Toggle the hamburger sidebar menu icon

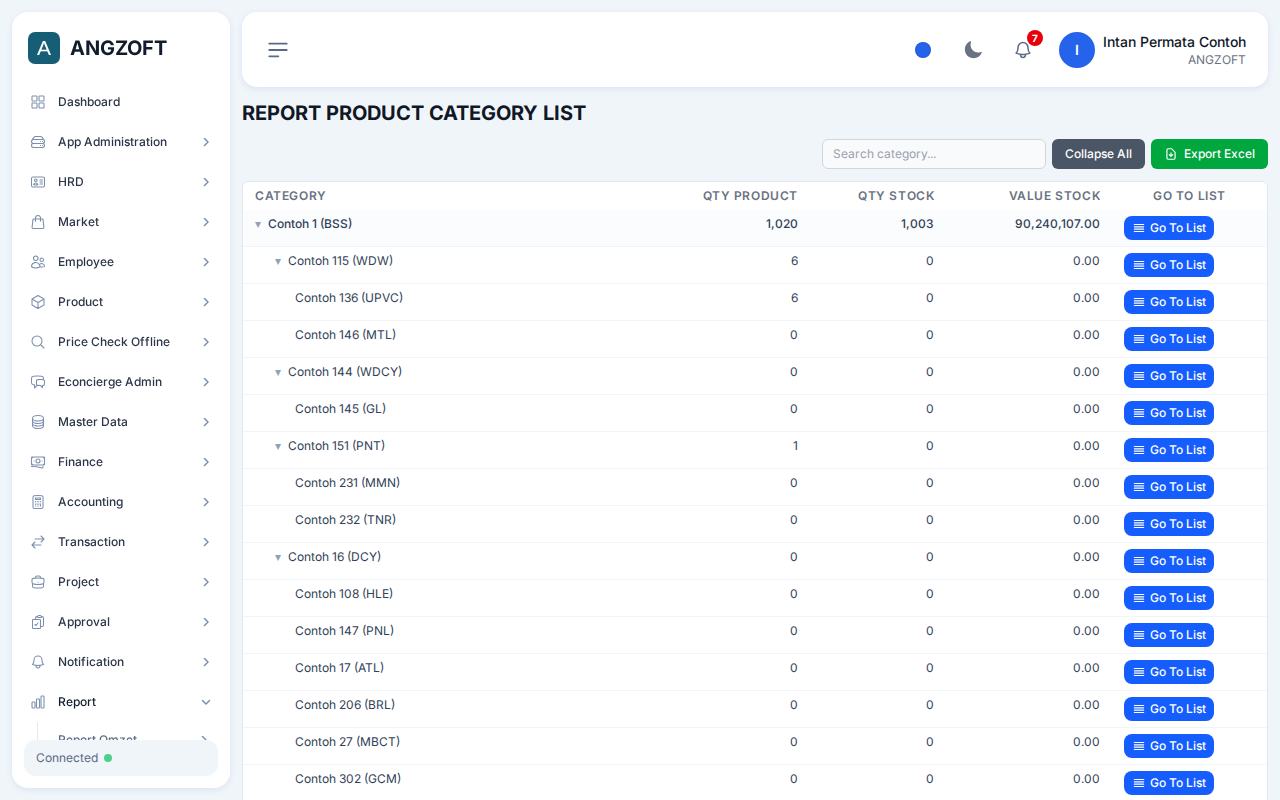click(x=278, y=50)
